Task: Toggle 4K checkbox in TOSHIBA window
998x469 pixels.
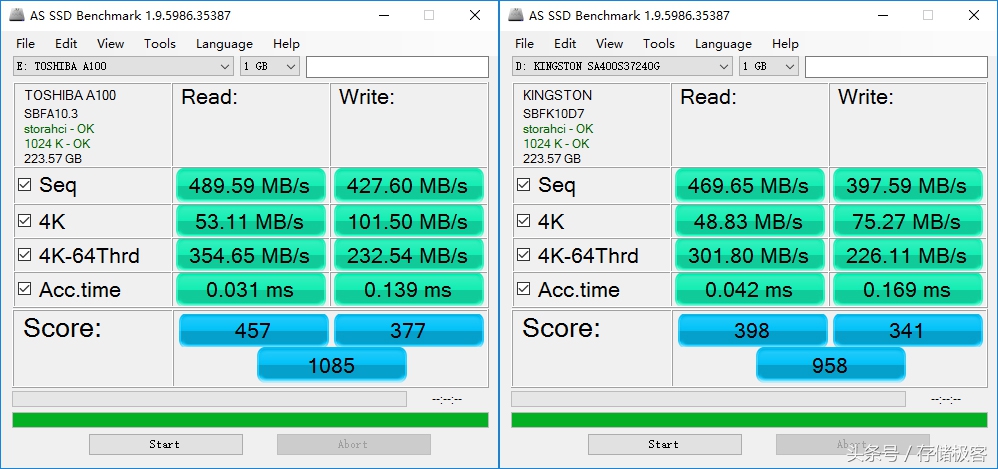Action: [25, 221]
